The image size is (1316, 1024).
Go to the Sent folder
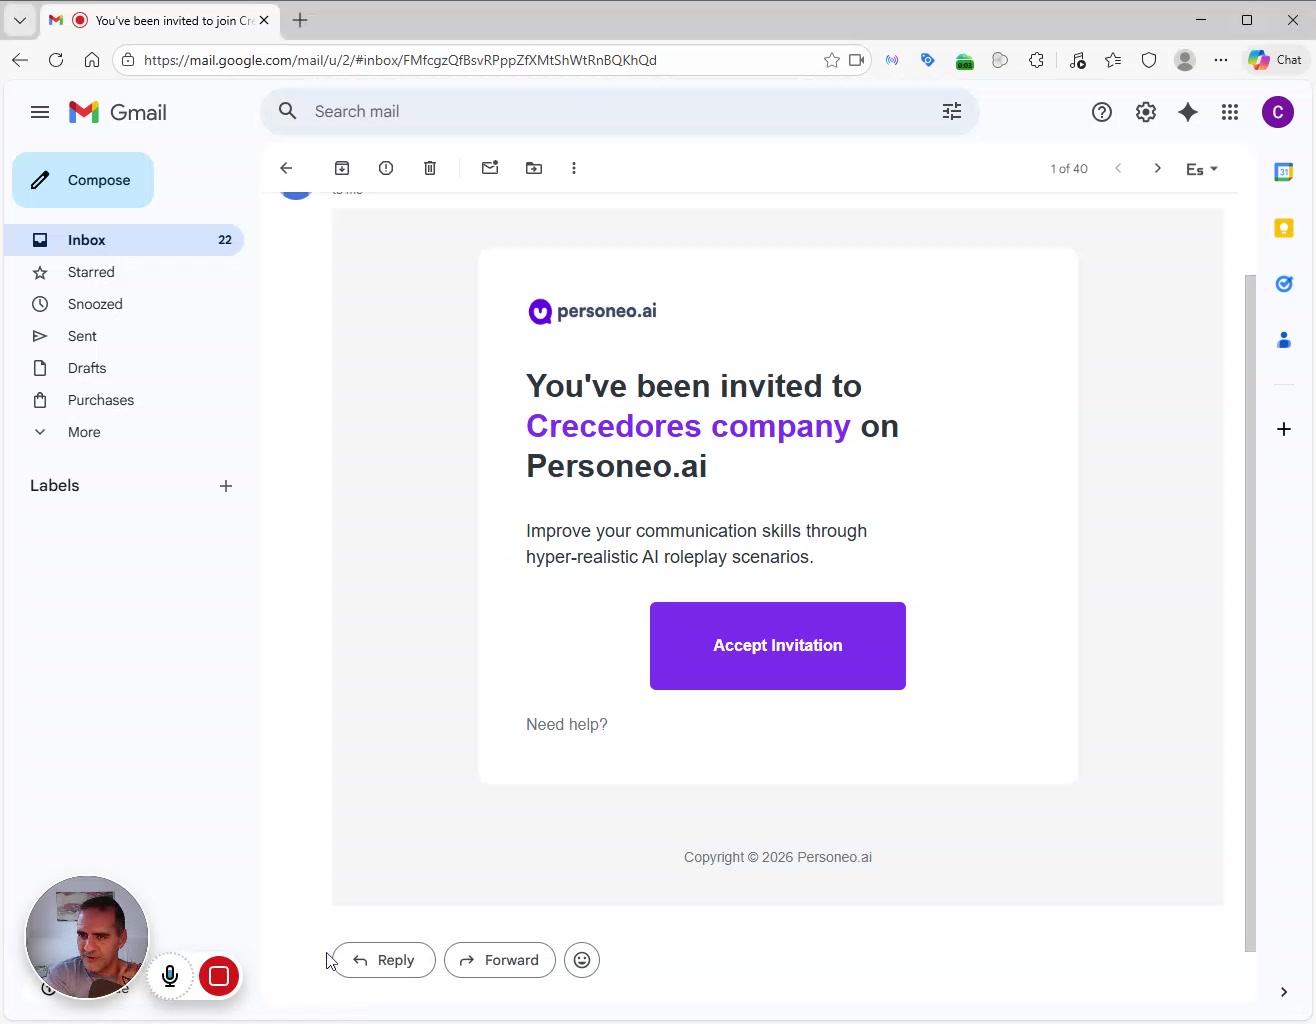82,336
